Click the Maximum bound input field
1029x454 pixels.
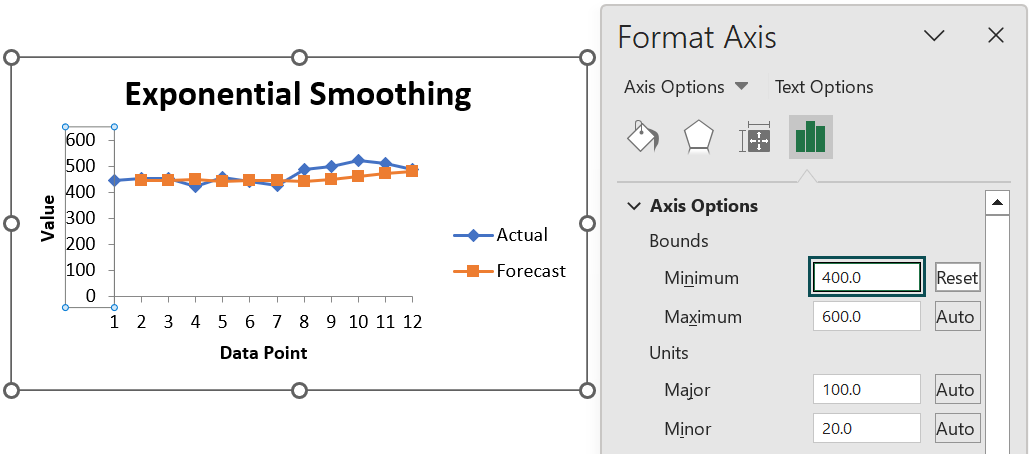pyautogui.click(x=866, y=316)
